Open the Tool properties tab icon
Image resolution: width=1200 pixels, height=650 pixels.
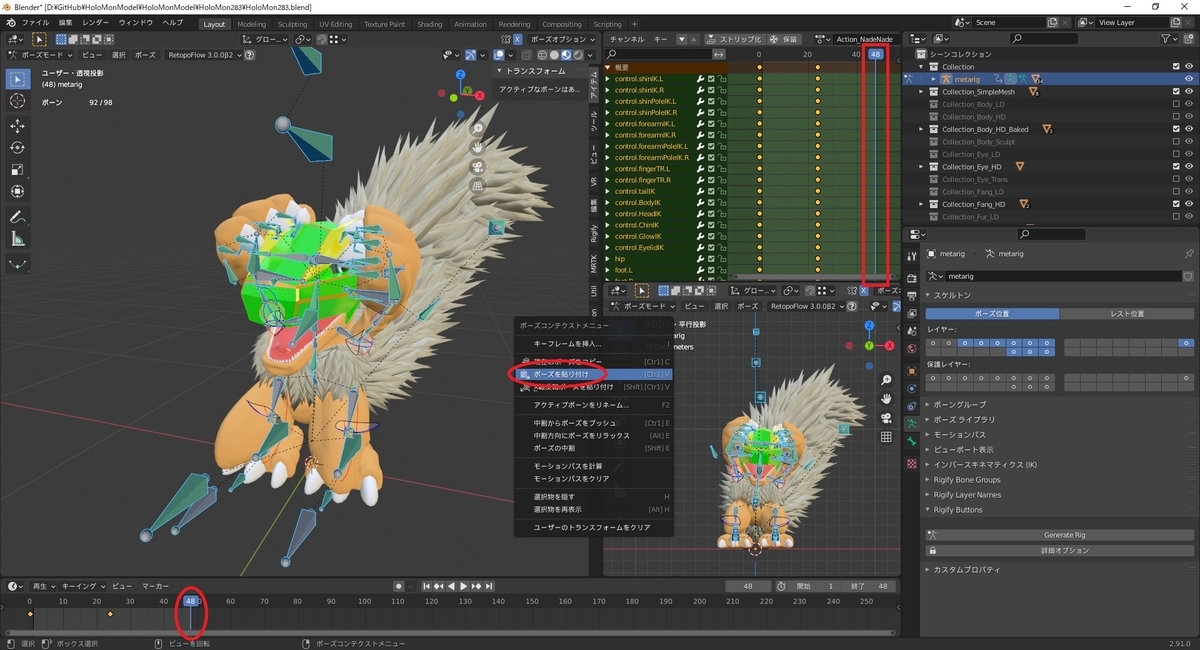tap(911, 256)
